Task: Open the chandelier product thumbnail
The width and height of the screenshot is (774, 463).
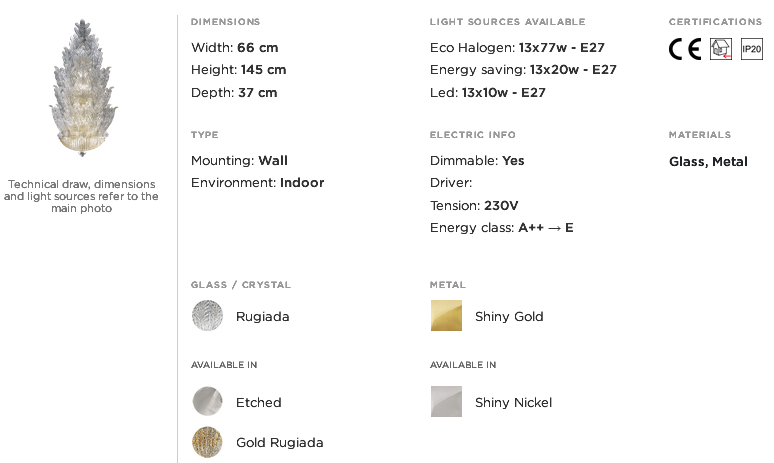Action: click(x=82, y=88)
